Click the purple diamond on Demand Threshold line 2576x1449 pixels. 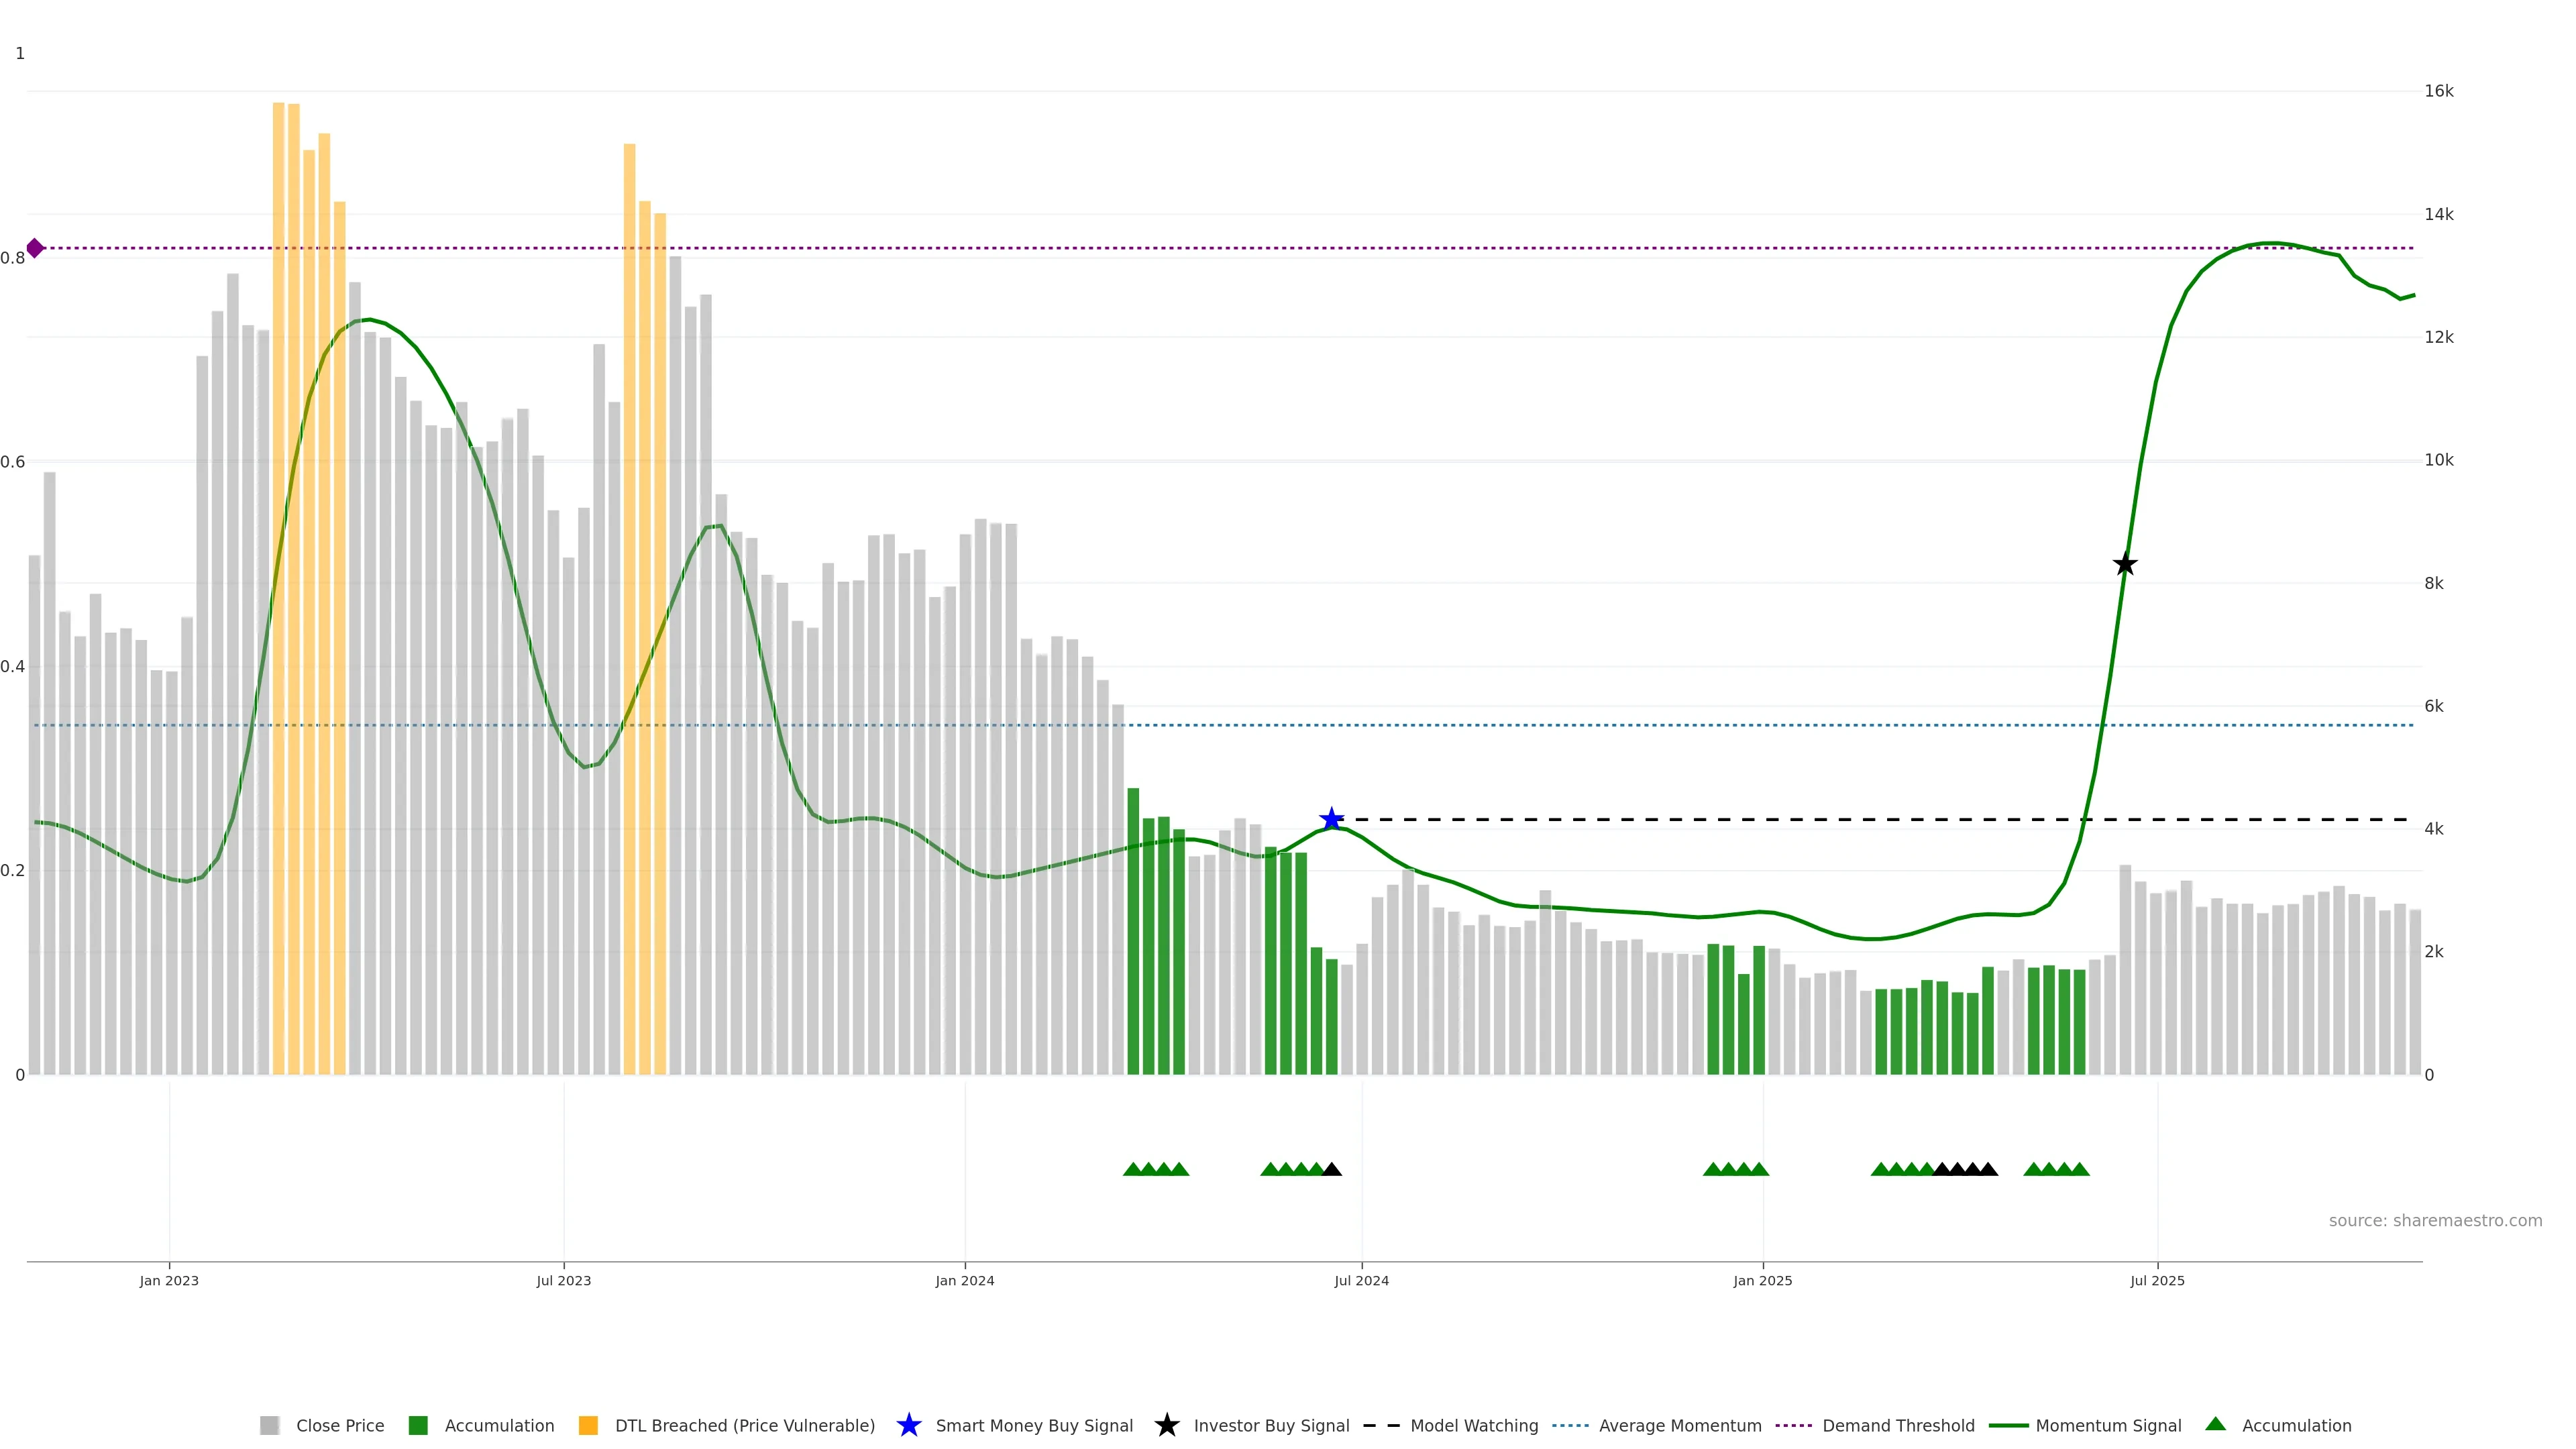click(35, 248)
